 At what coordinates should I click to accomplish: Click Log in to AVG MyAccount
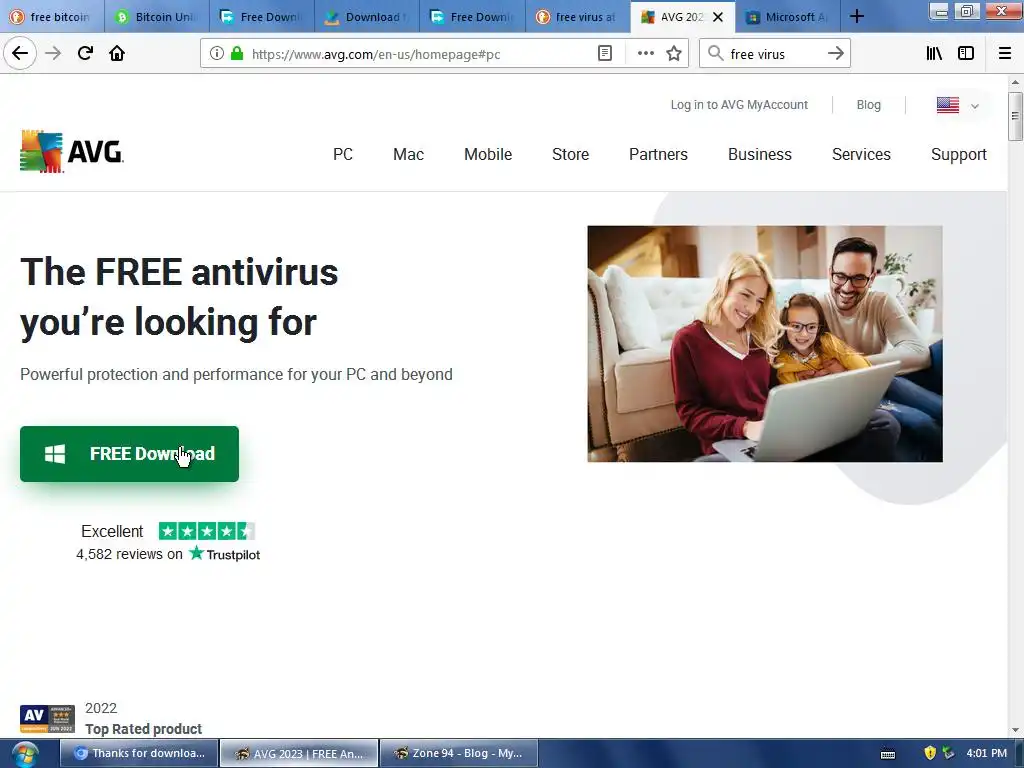(739, 104)
